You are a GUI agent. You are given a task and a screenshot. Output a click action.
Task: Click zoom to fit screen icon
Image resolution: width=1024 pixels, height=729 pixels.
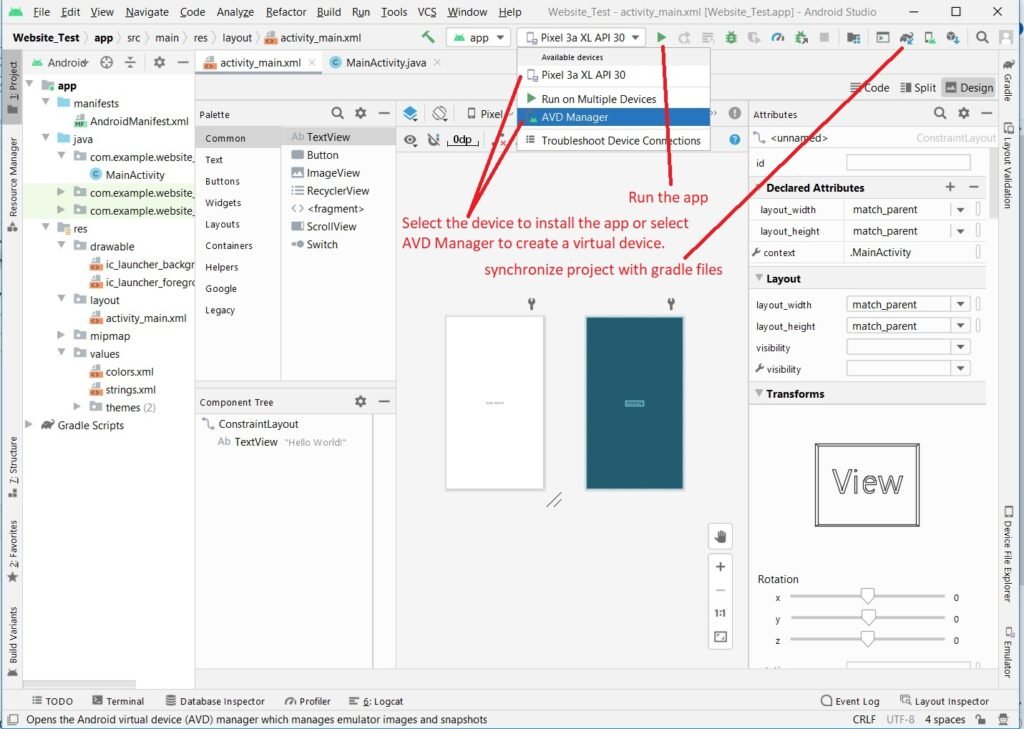point(720,636)
